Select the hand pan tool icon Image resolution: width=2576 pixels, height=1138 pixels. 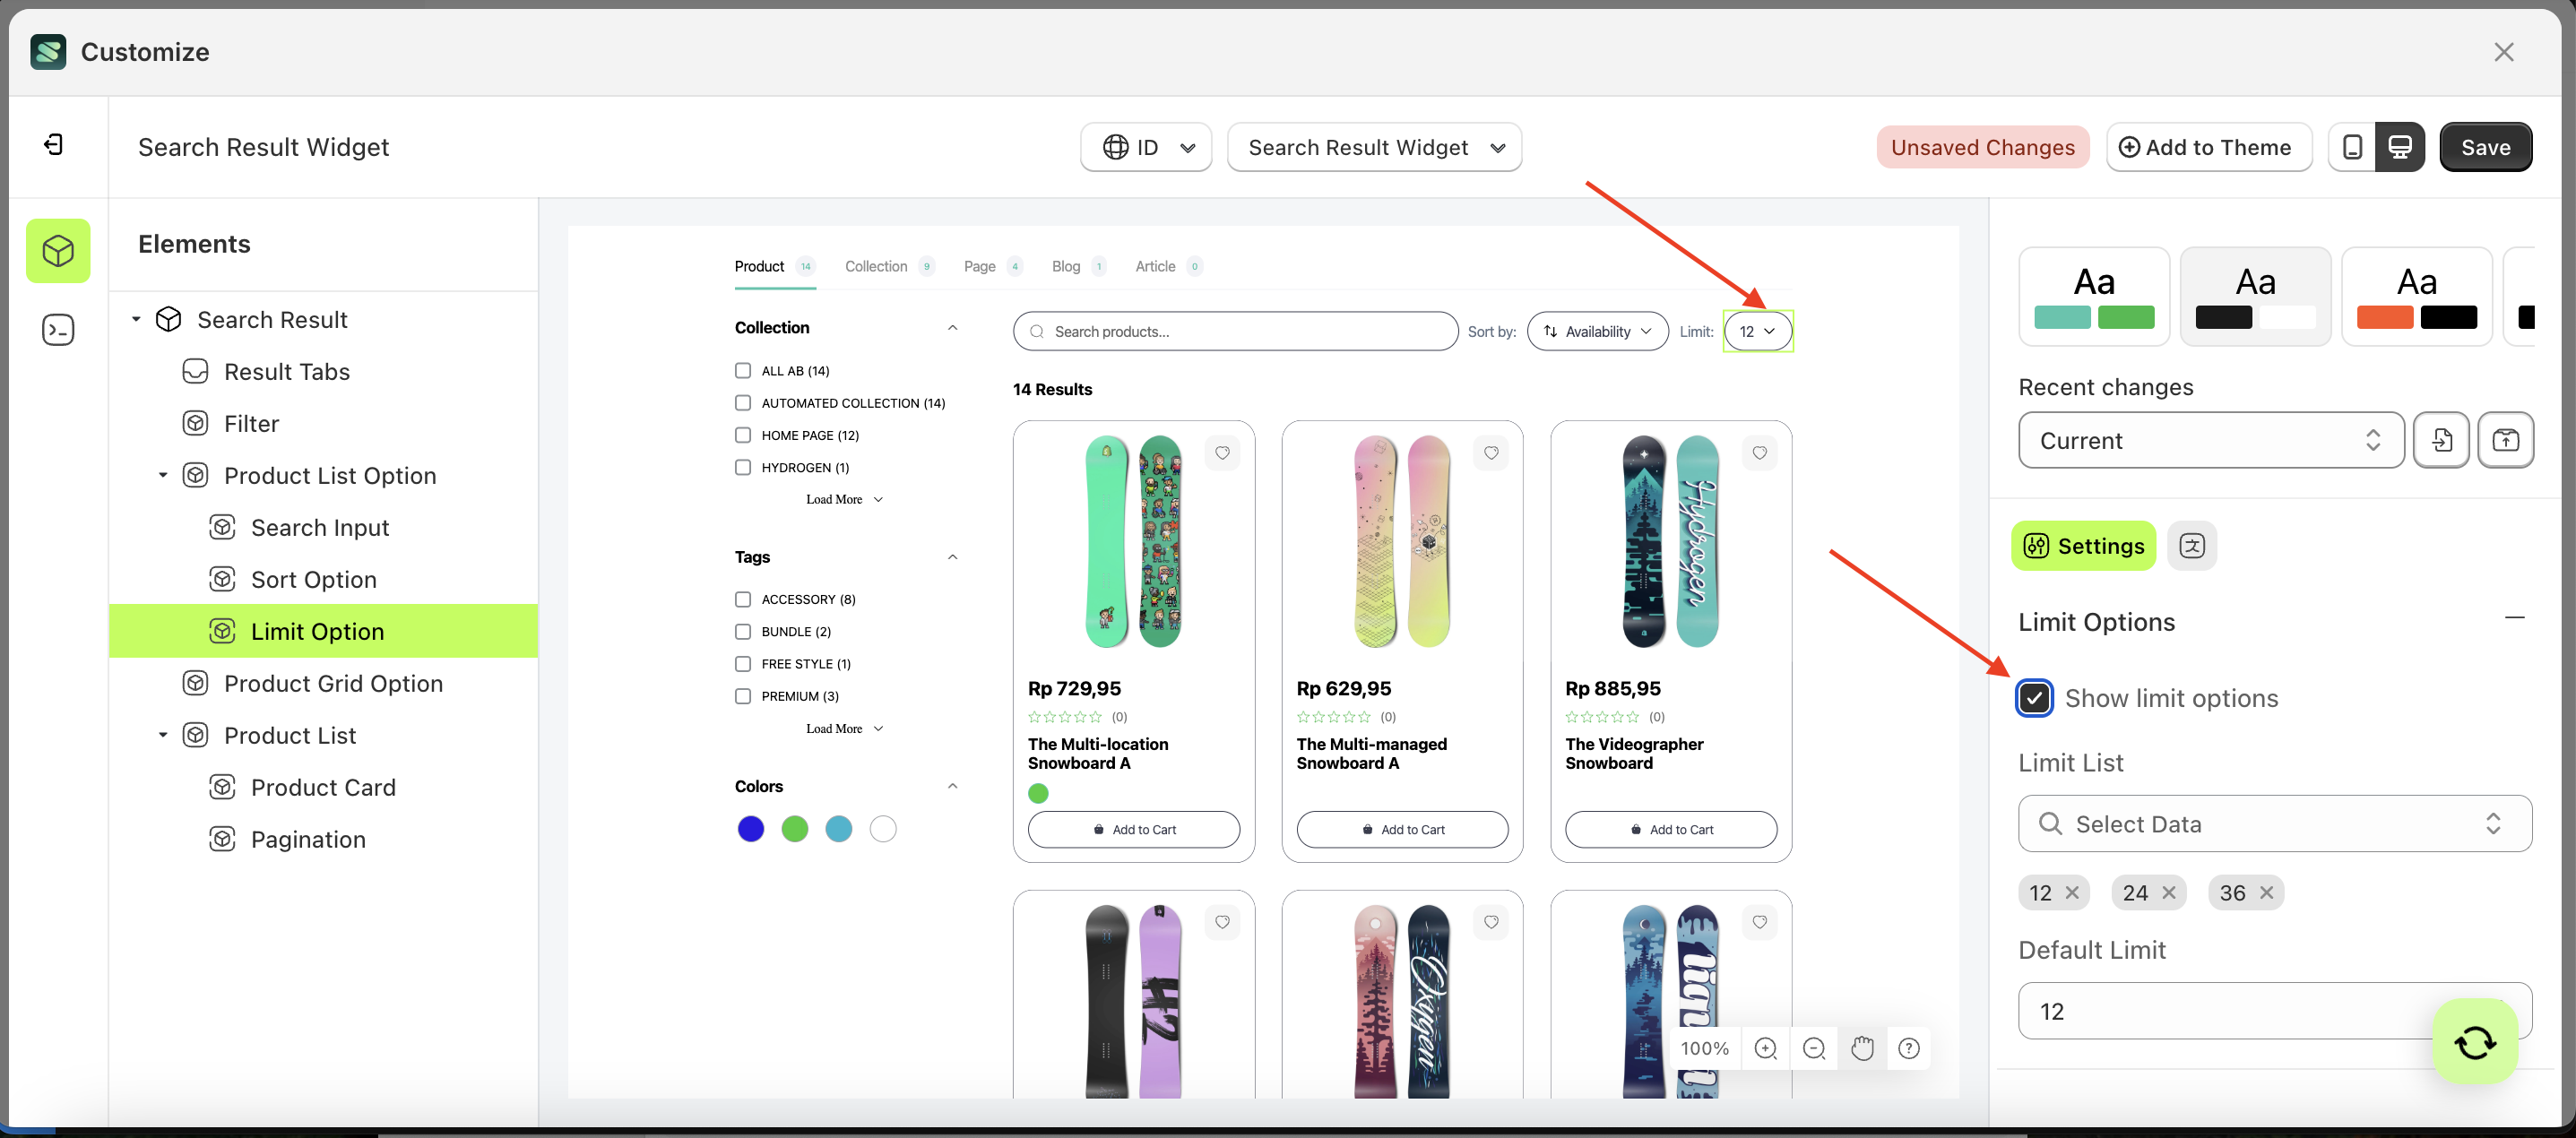click(1862, 1048)
